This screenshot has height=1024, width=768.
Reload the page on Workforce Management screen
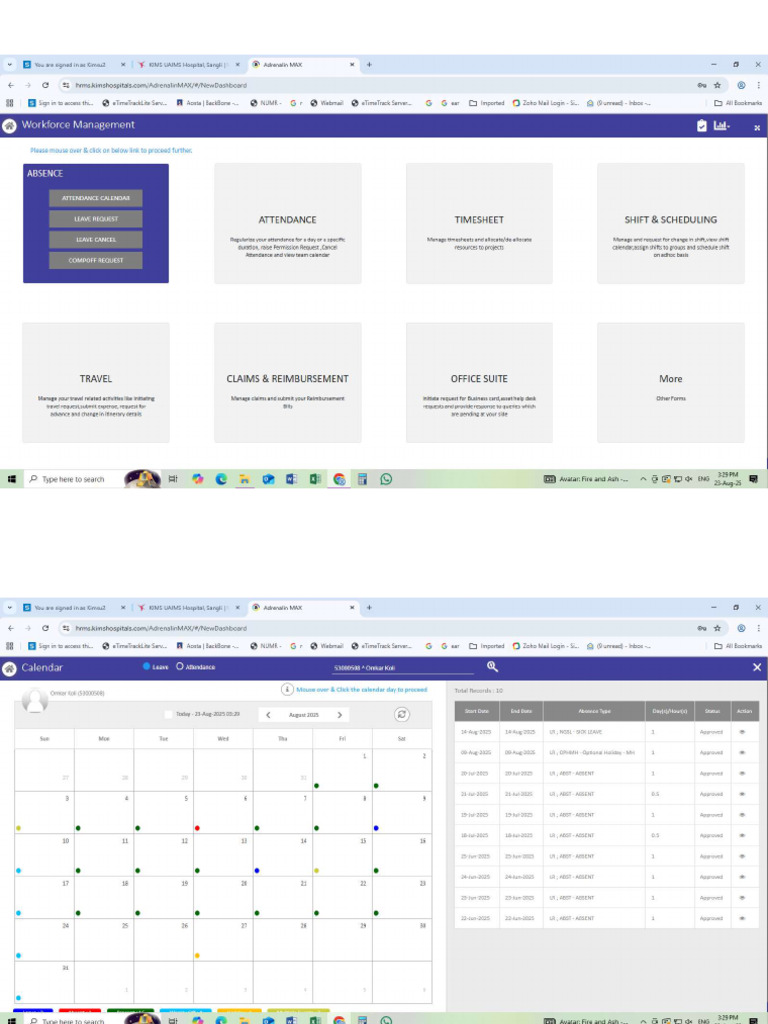click(x=45, y=85)
